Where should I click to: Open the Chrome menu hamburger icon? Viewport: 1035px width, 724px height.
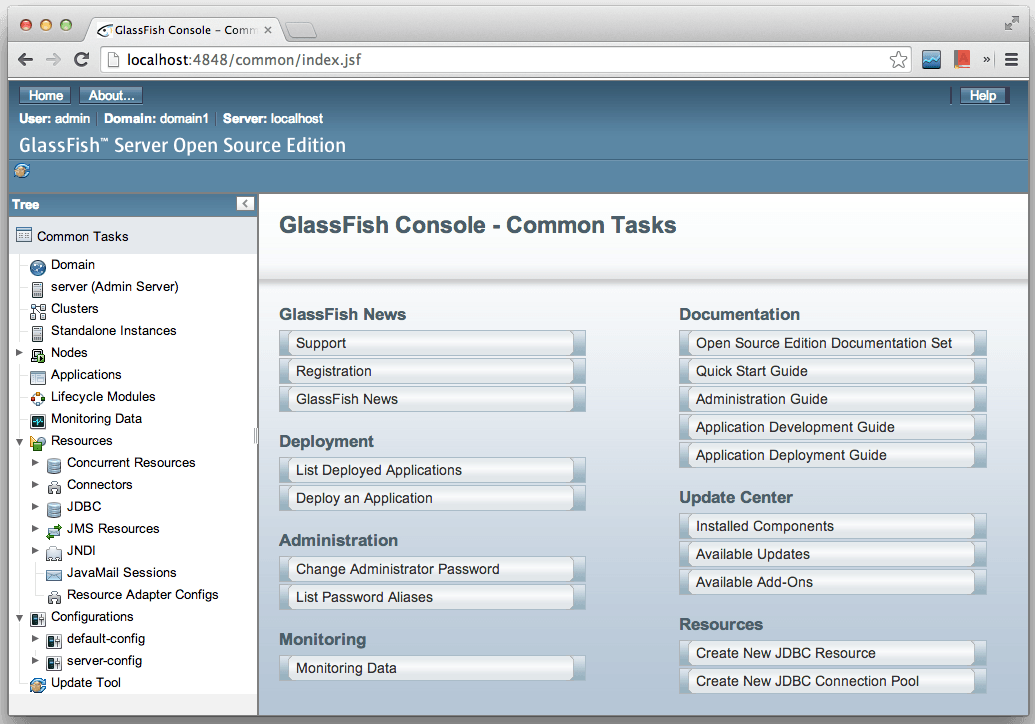tap(1011, 60)
